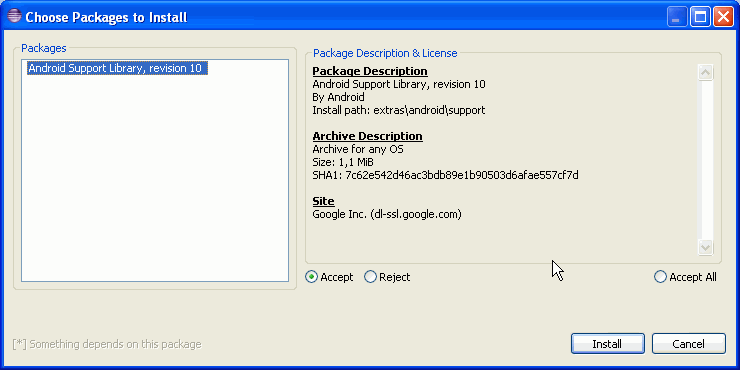Cancel the package installation dialog
The width and height of the screenshot is (740, 370).
coord(689,344)
